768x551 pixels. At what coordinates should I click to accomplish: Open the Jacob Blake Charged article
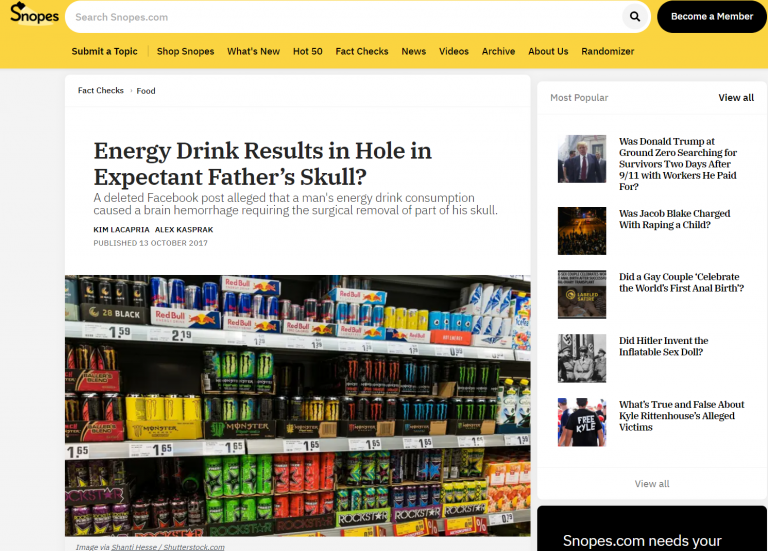[x=674, y=219]
